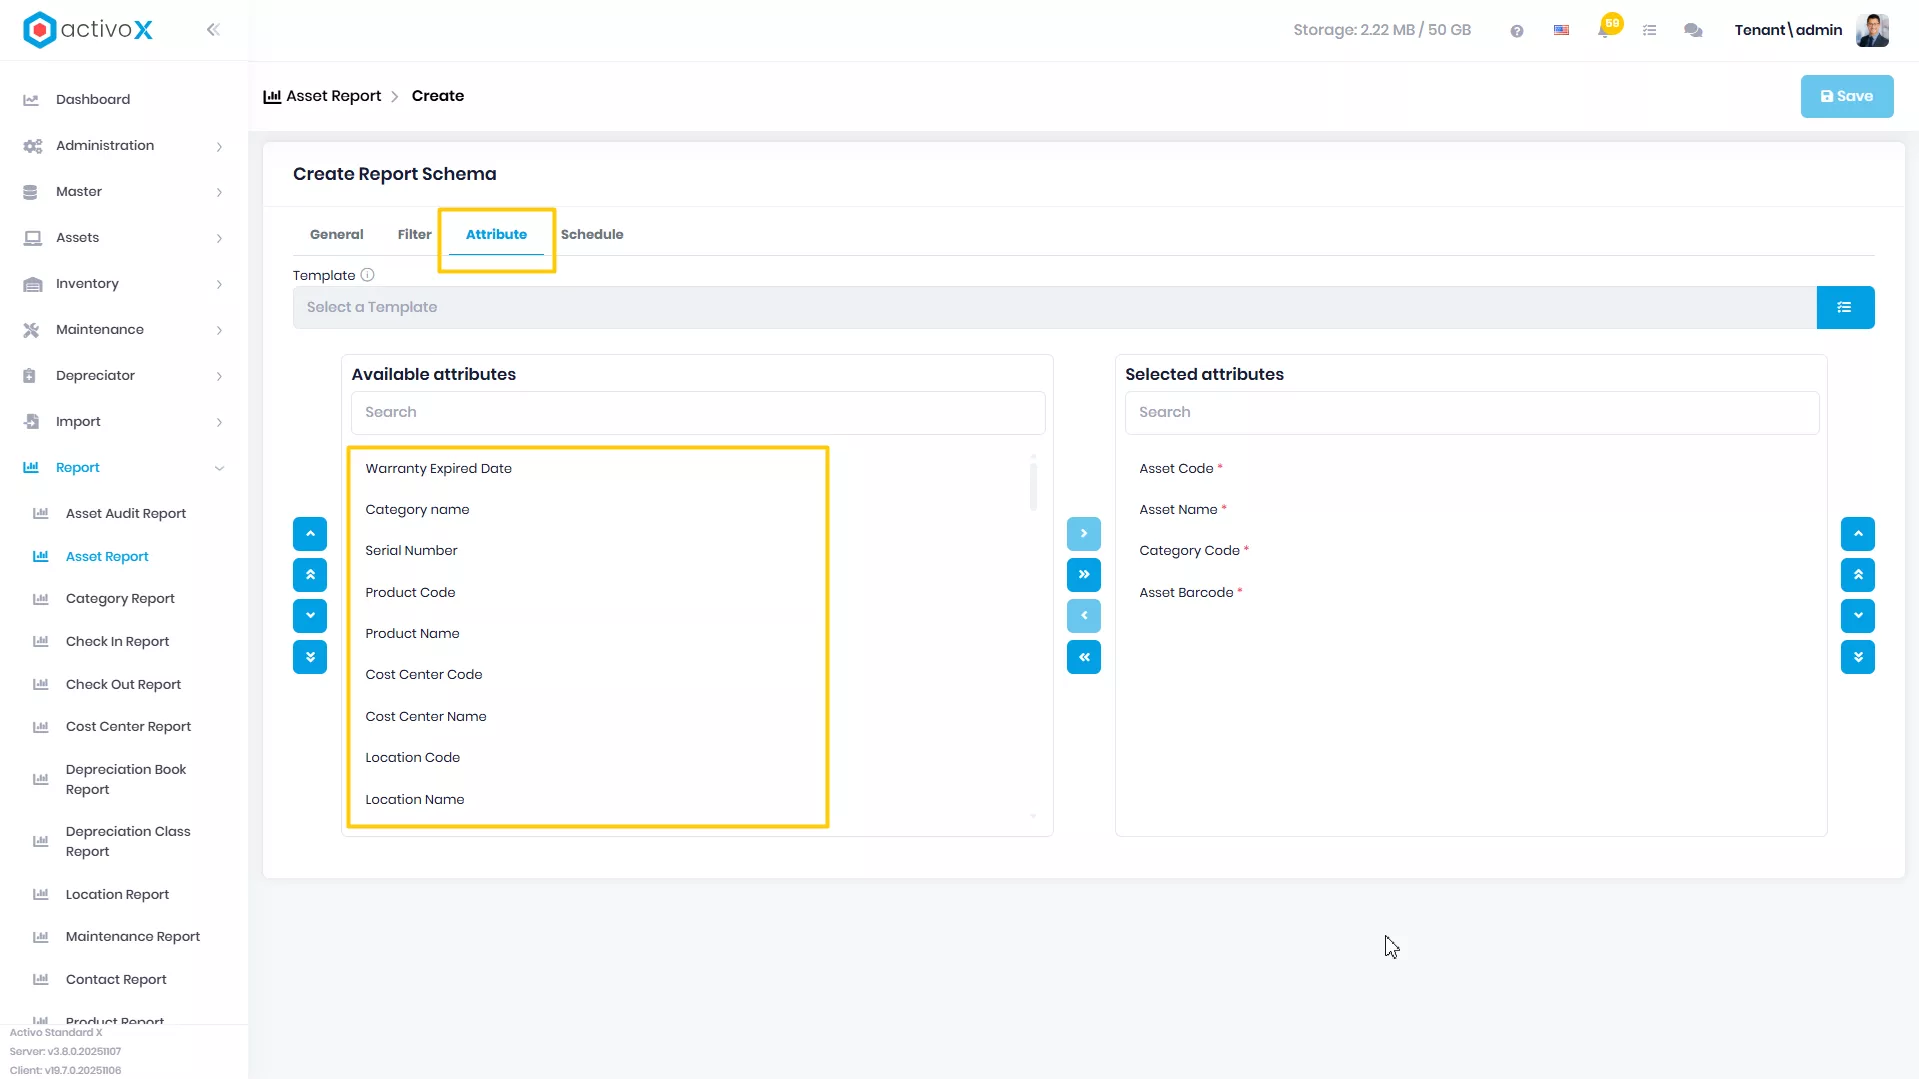Viewport: 1919px width, 1079px height.
Task: Open the Select a Template dropdown
Action: pos(1054,308)
